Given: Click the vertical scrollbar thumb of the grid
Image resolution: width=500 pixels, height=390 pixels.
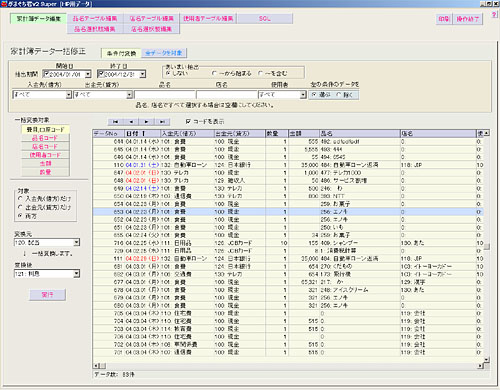Looking at the screenshot, I should pos(487,247).
